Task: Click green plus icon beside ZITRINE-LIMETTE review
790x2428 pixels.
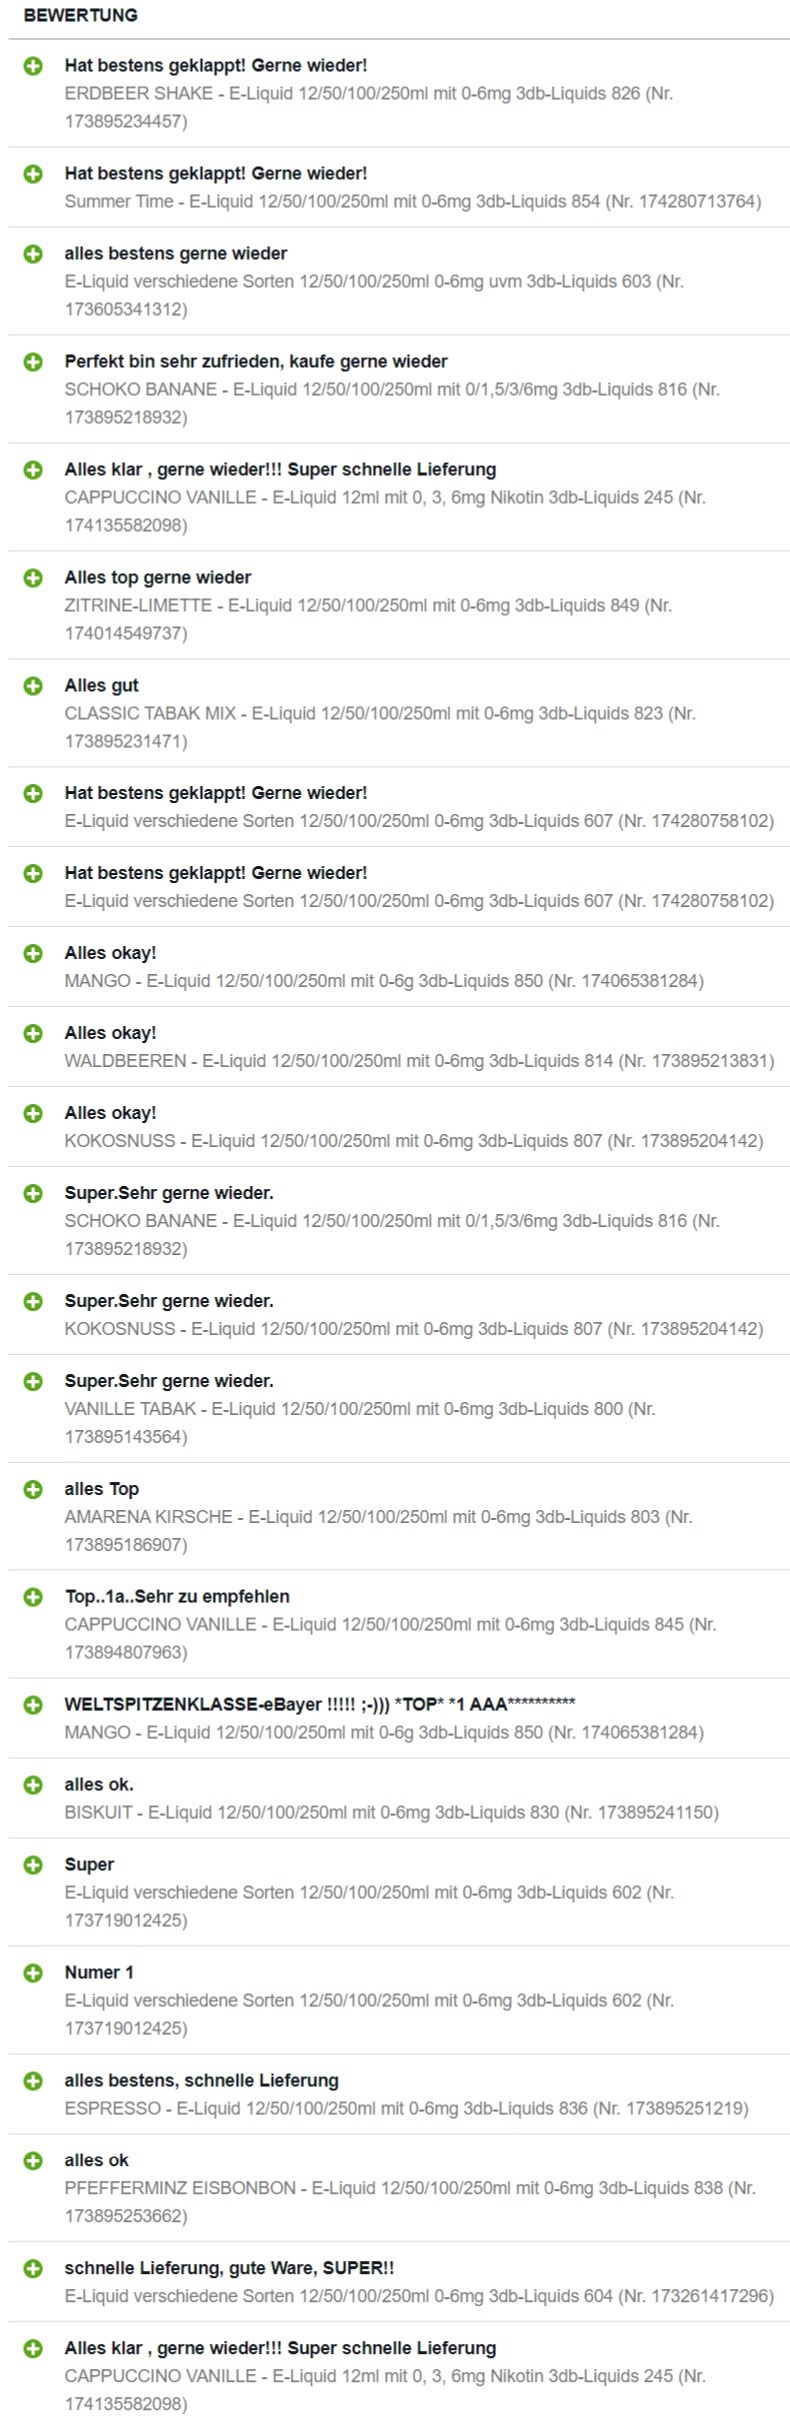Action: (x=33, y=578)
